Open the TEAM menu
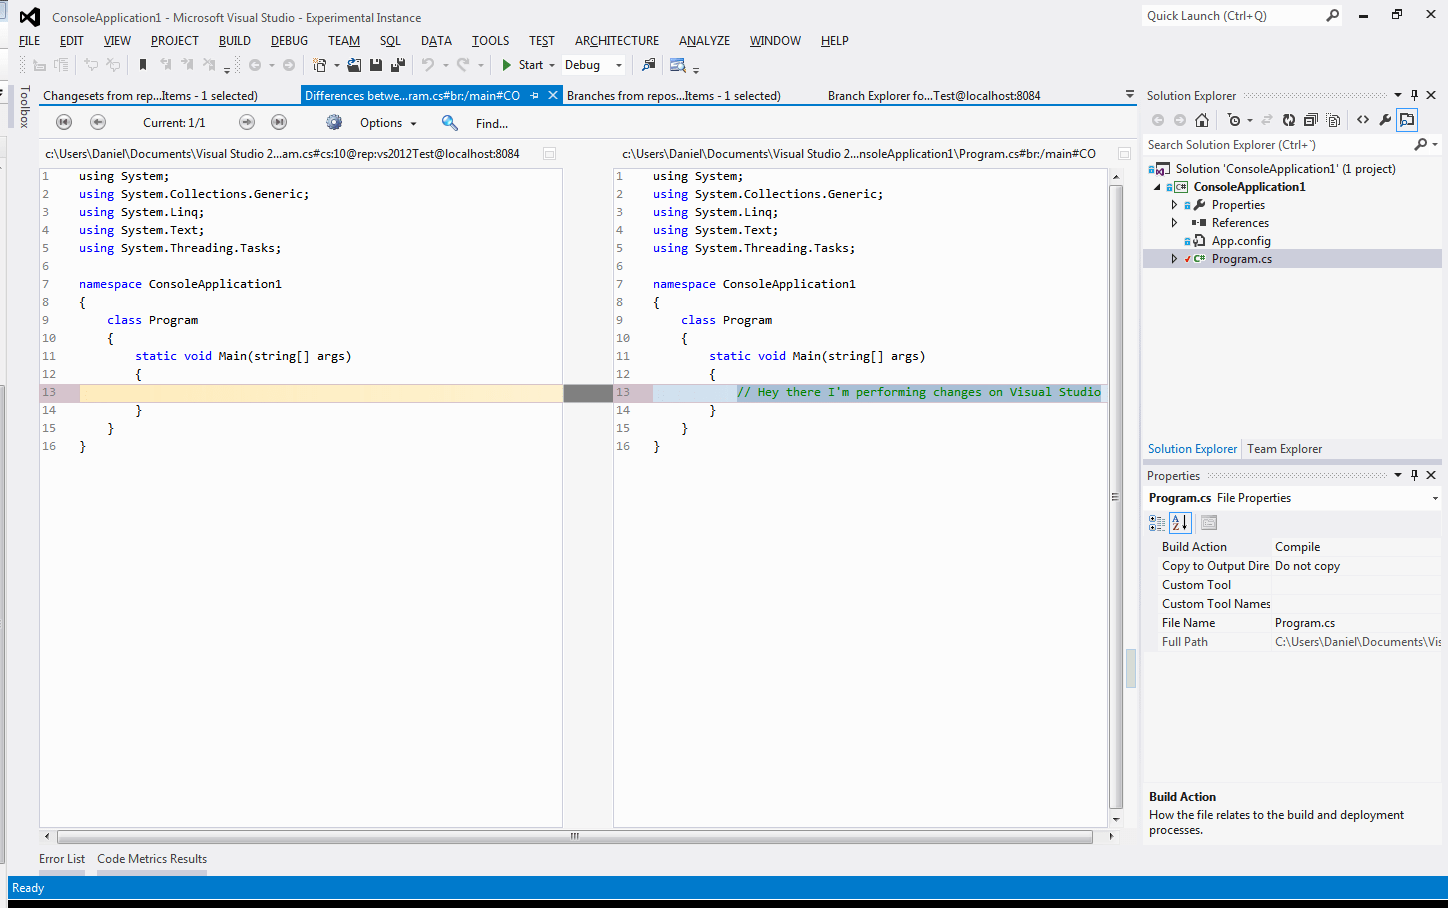Screen dimensions: 1448x908 click(x=343, y=41)
